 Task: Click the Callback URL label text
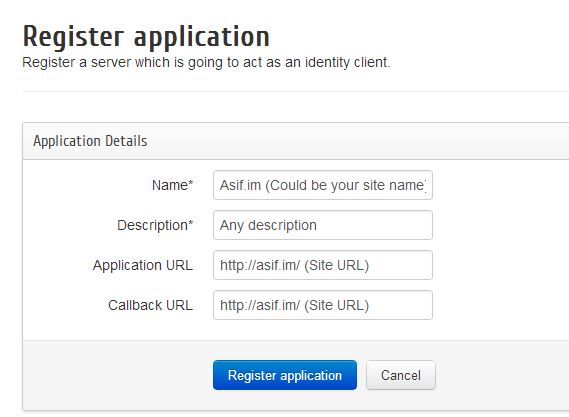coord(151,305)
